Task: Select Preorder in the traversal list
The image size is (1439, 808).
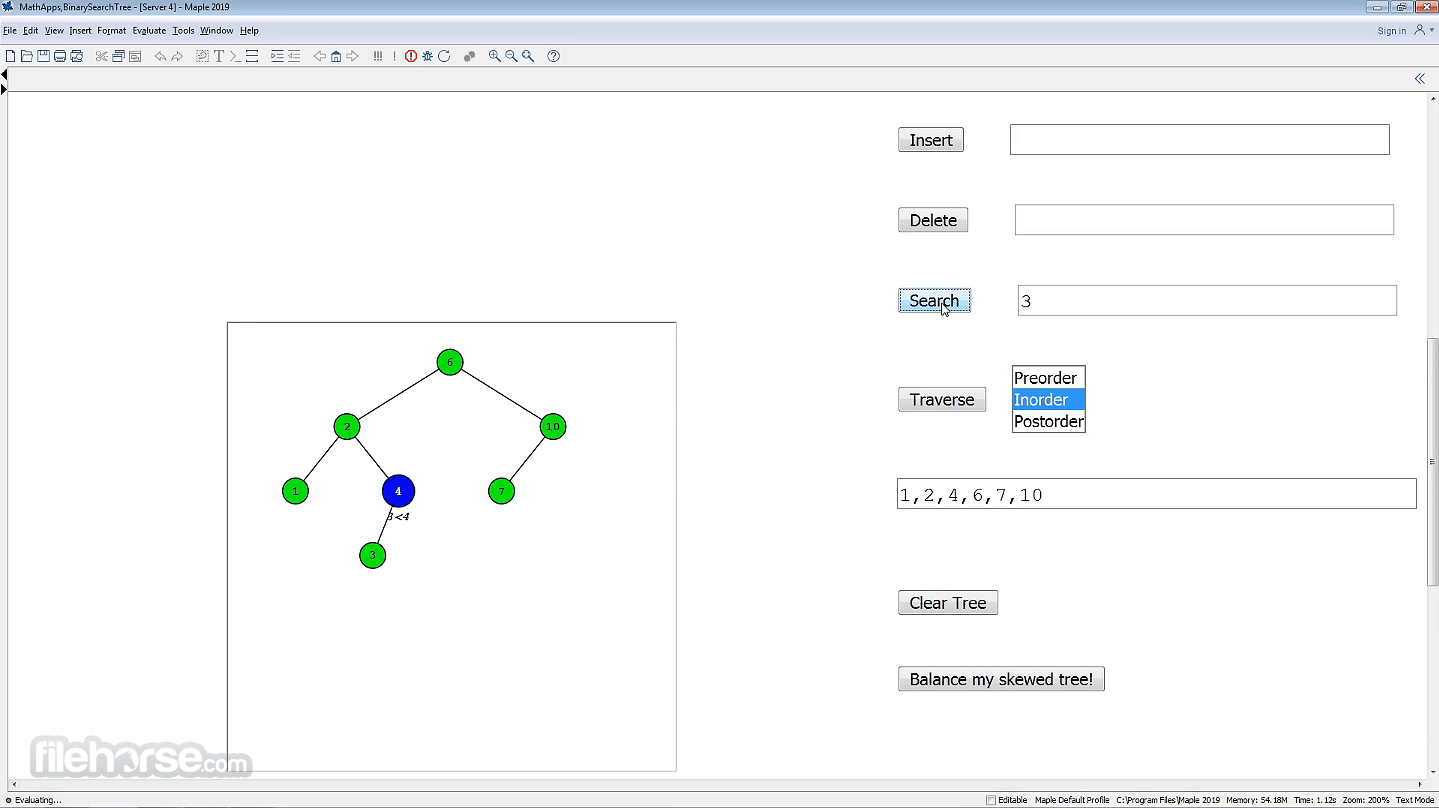Action: coord(1048,378)
